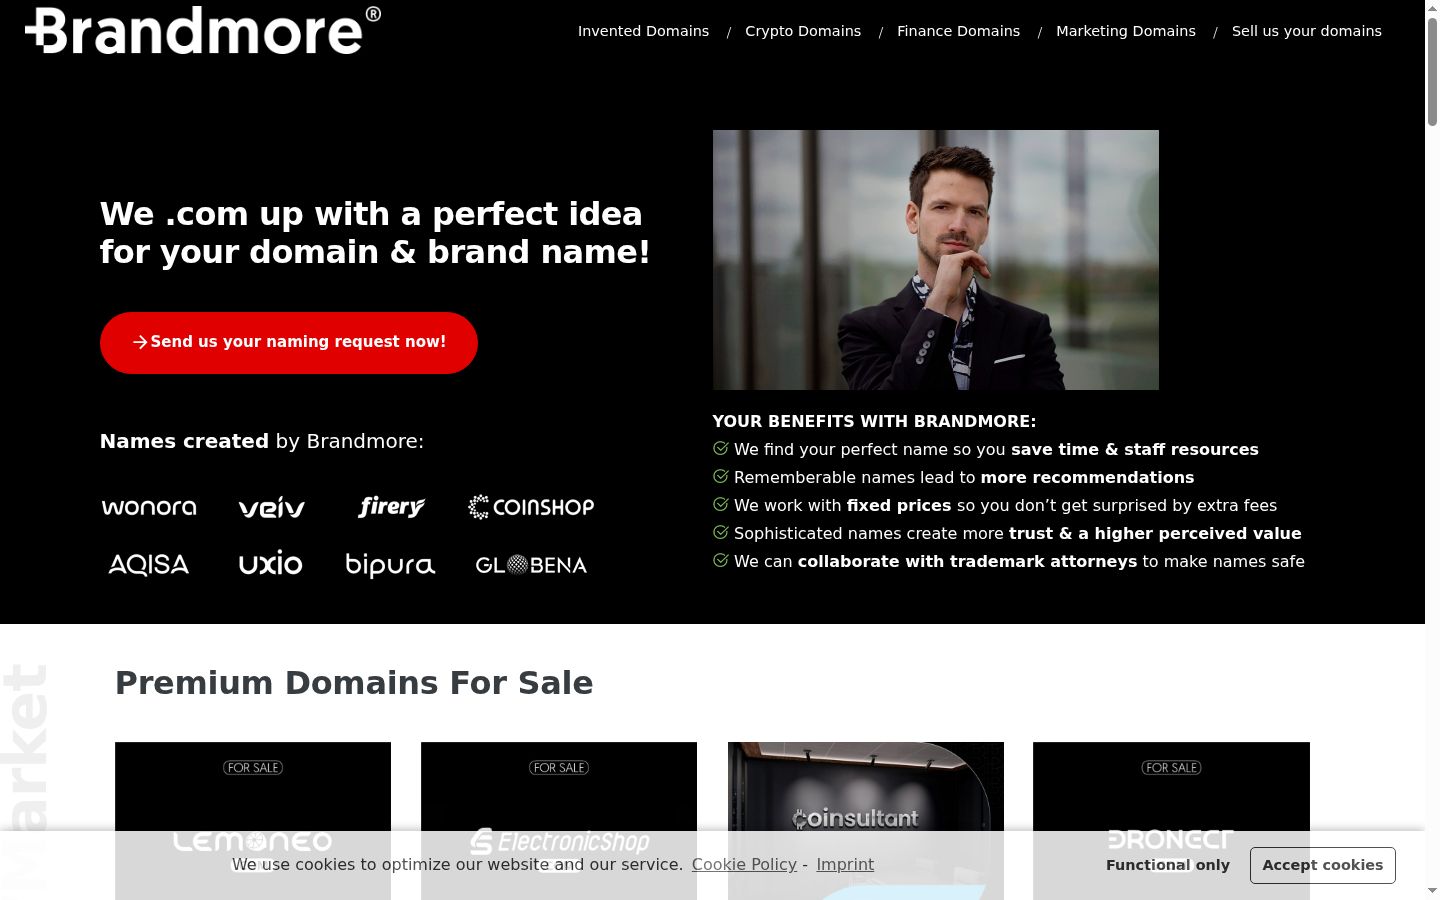Screen dimensions: 1440x900
Task: Click the 'YOUR BENEFITS WITH BRANDMORE:' heading
Action: [x=874, y=421]
